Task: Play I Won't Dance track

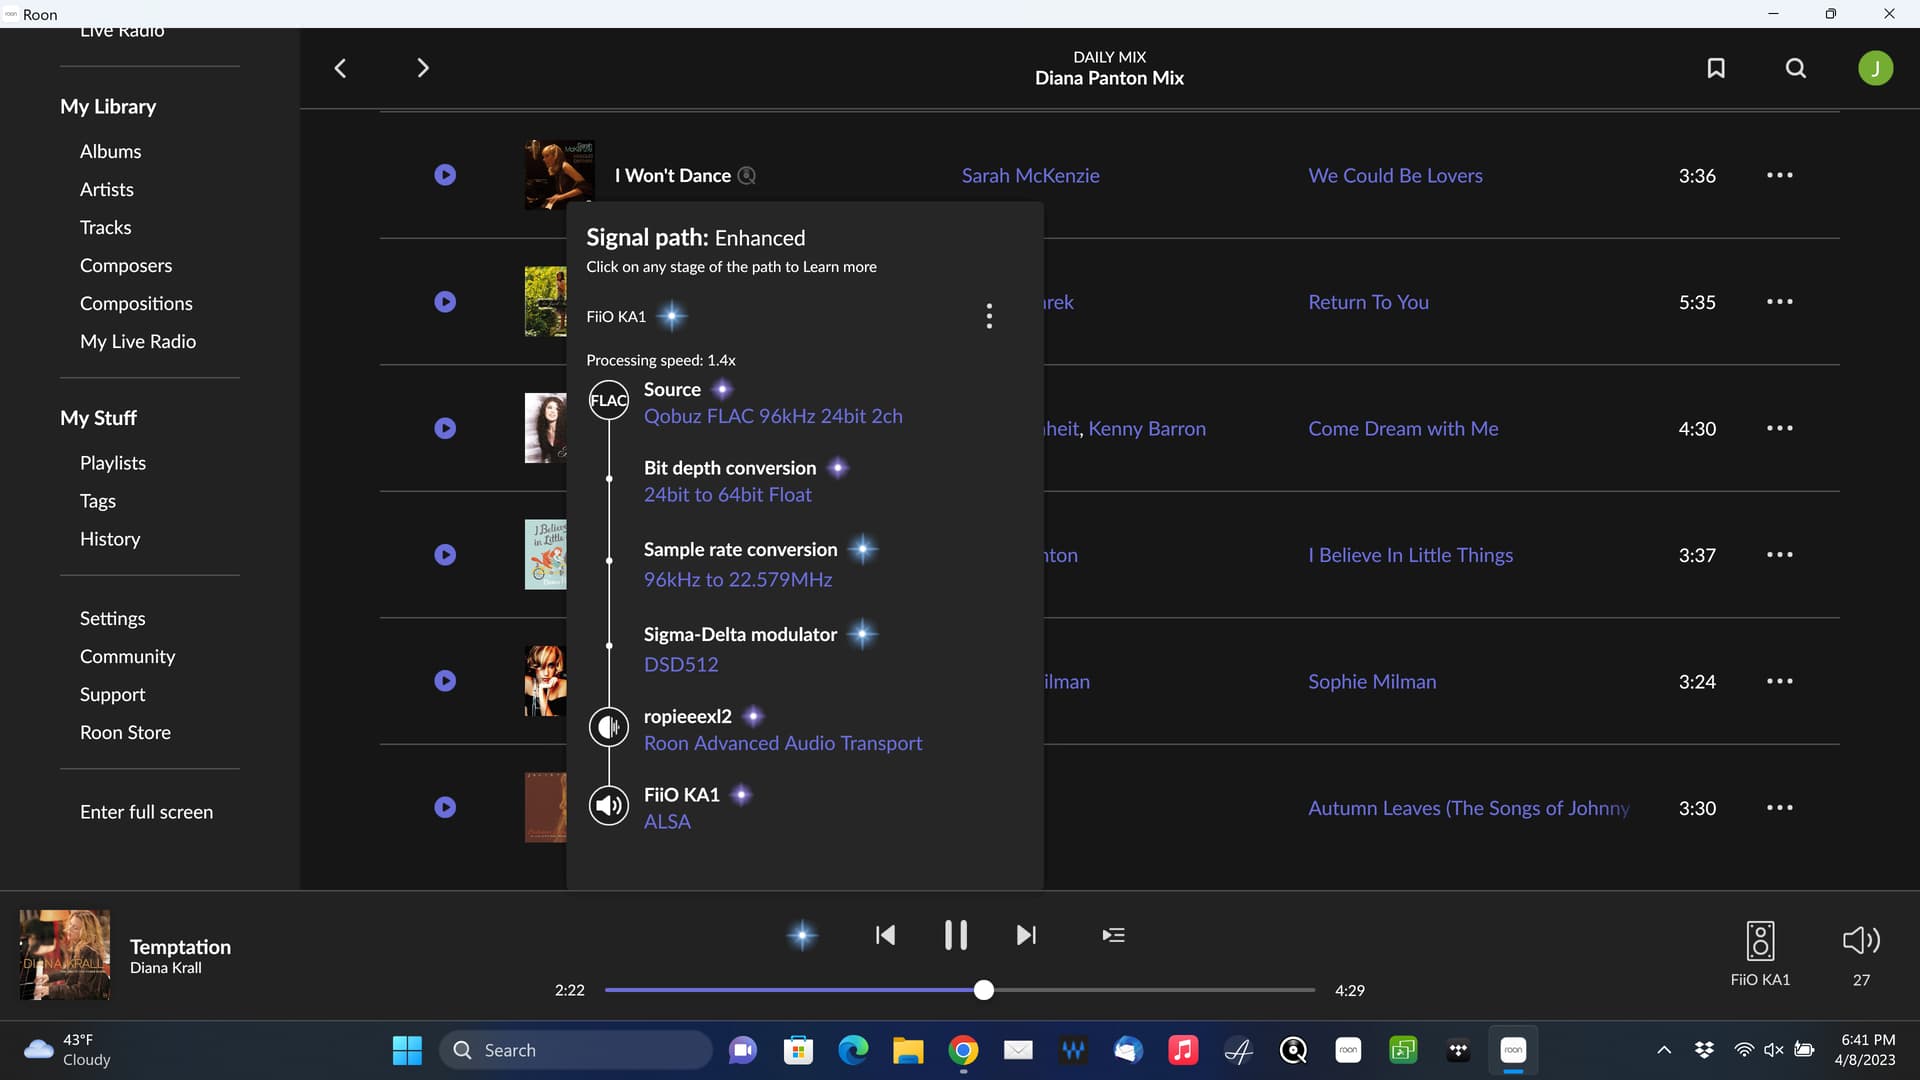Action: (445, 175)
